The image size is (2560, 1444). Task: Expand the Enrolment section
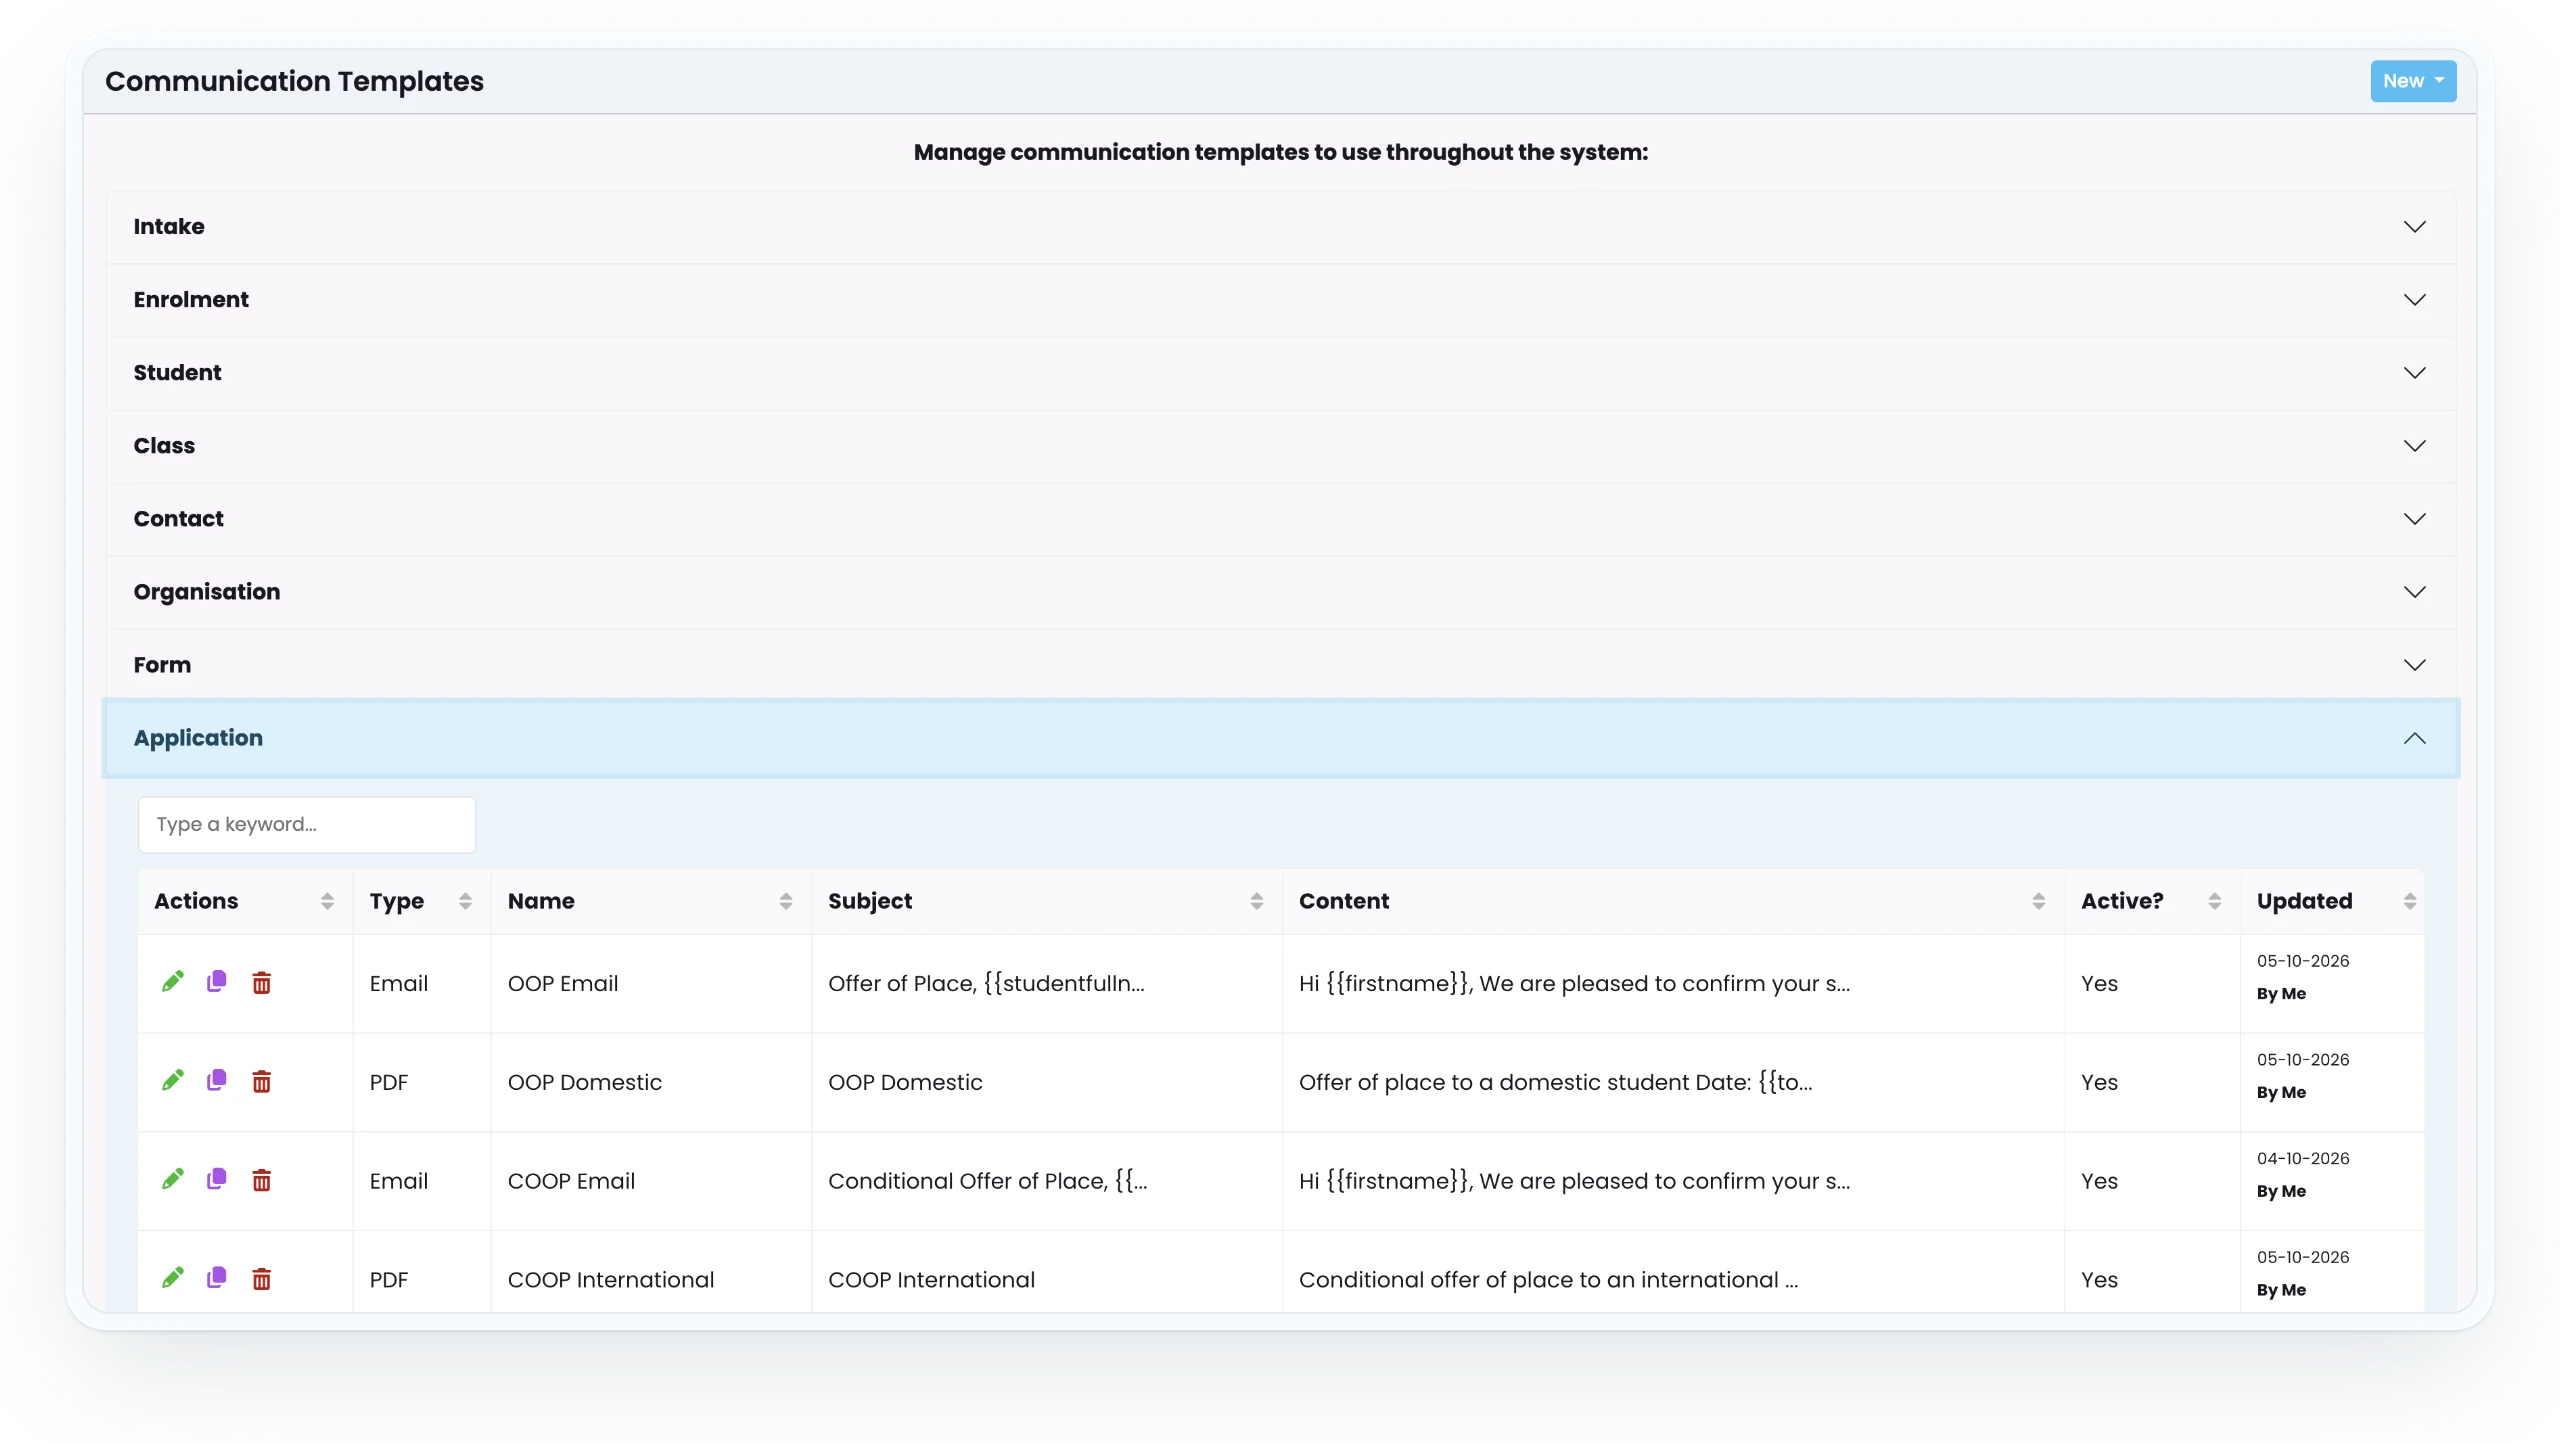[1281, 300]
